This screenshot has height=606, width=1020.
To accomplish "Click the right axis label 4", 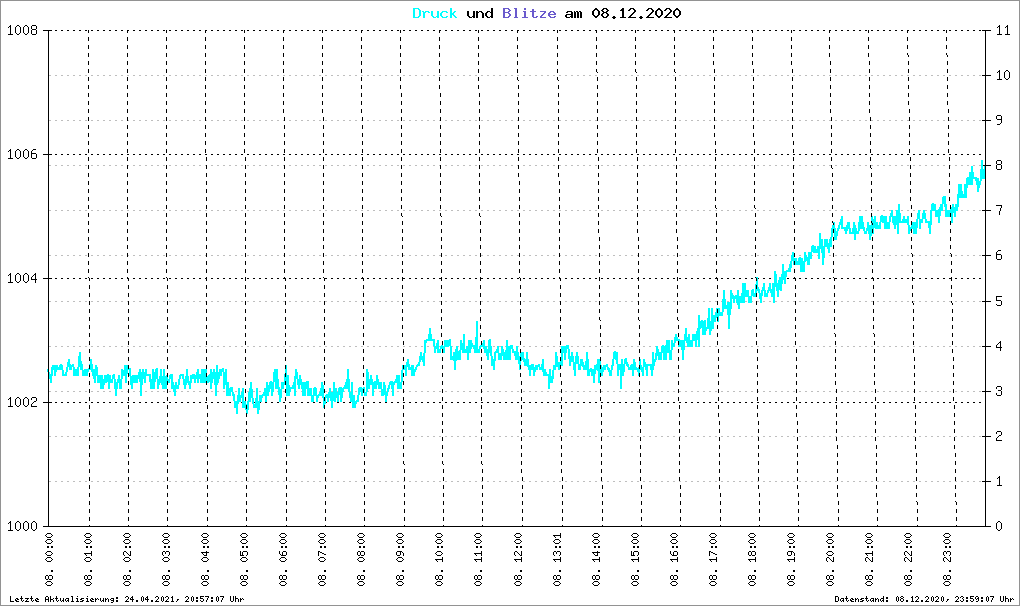I will [x=999, y=346].
